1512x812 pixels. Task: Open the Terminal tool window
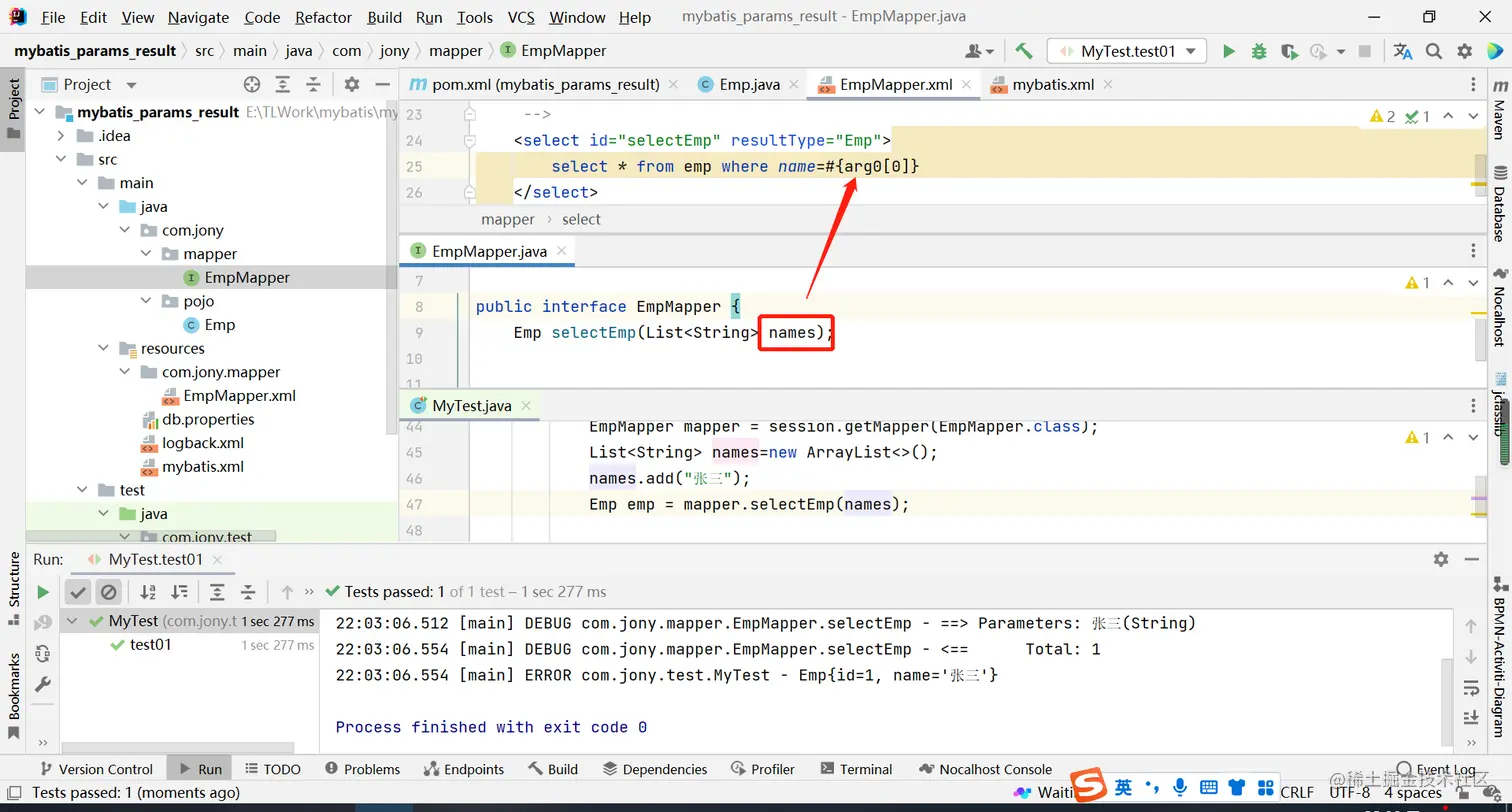[x=856, y=769]
